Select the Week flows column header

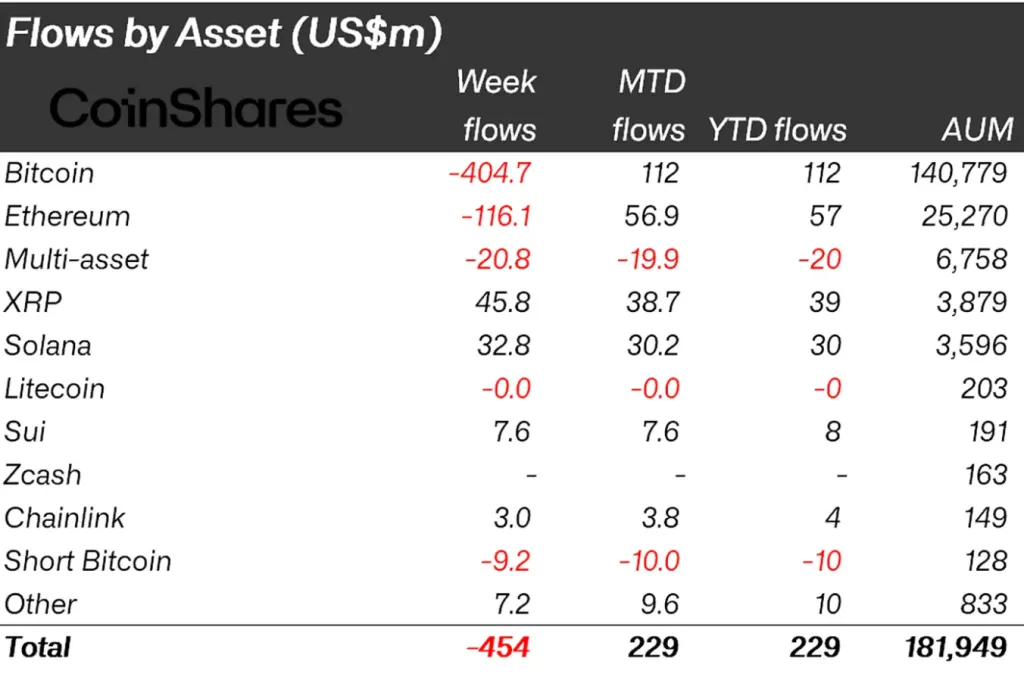tap(496, 105)
